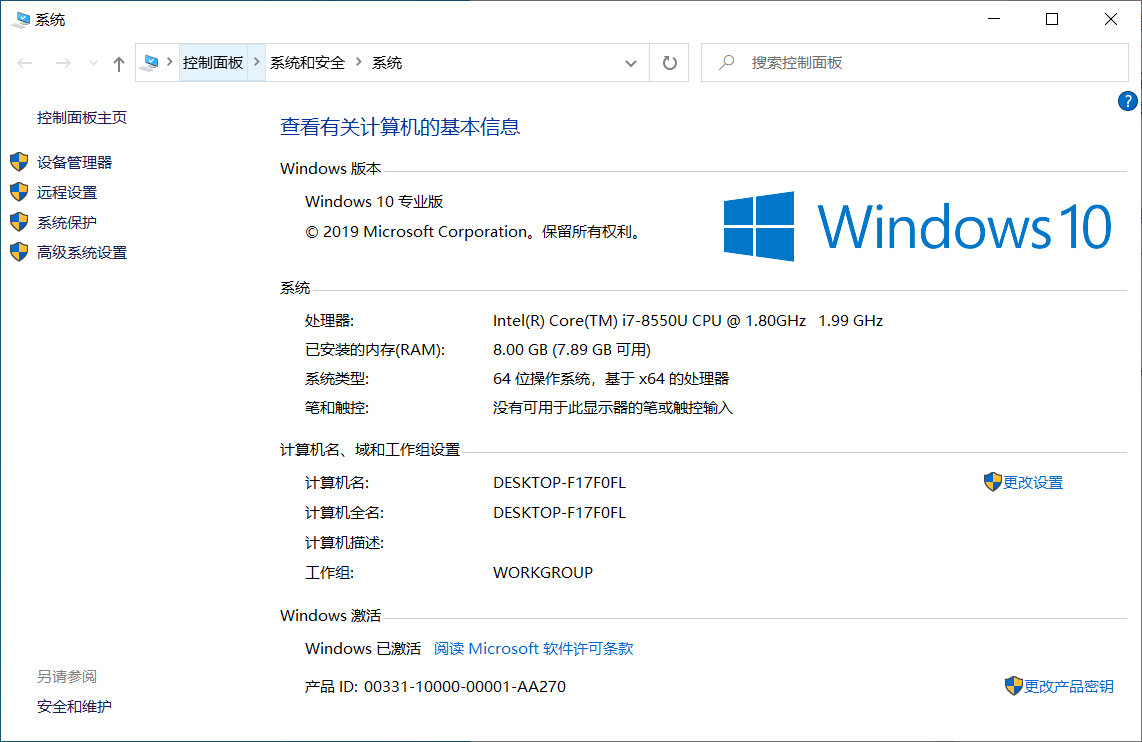Go up one level with Up arrow
This screenshot has width=1142, height=742.
(x=119, y=63)
